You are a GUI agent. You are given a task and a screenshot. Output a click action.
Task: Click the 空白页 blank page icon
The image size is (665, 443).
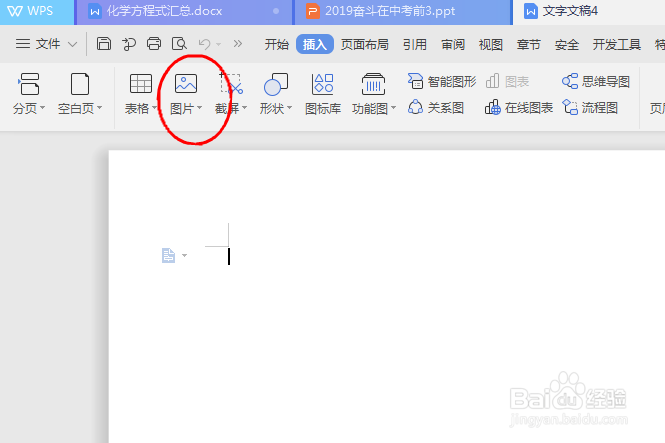click(80, 84)
